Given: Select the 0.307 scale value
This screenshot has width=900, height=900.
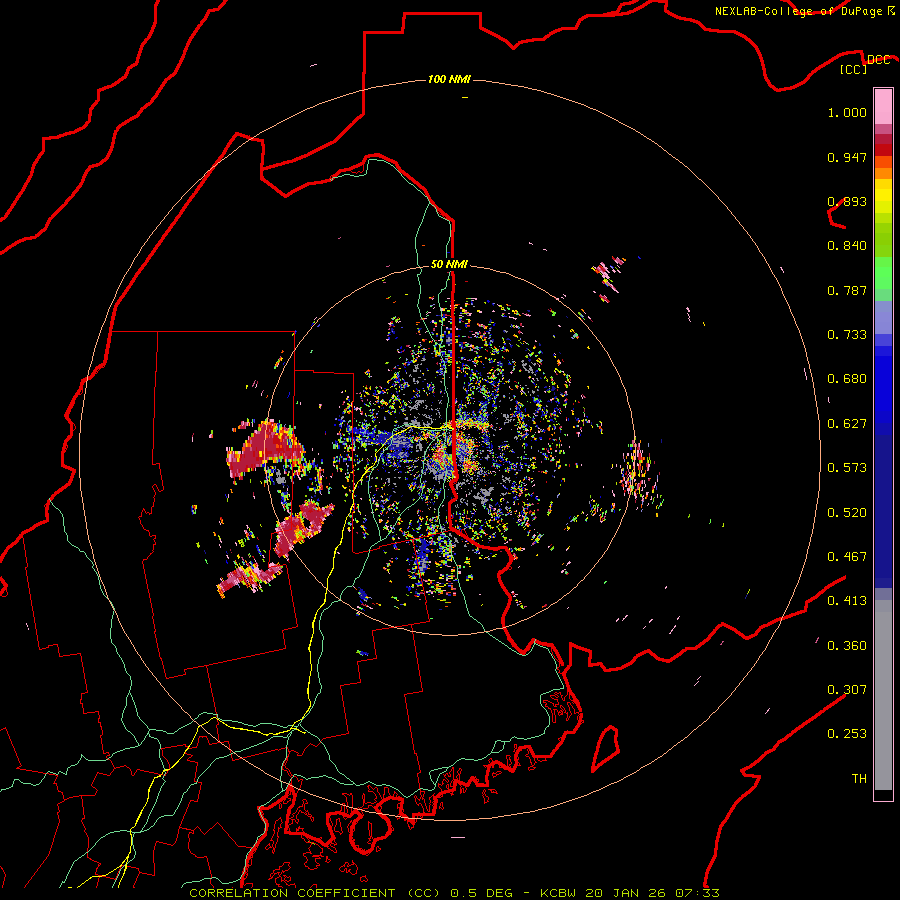Looking at the screenshot, I should tap(847, 689).
